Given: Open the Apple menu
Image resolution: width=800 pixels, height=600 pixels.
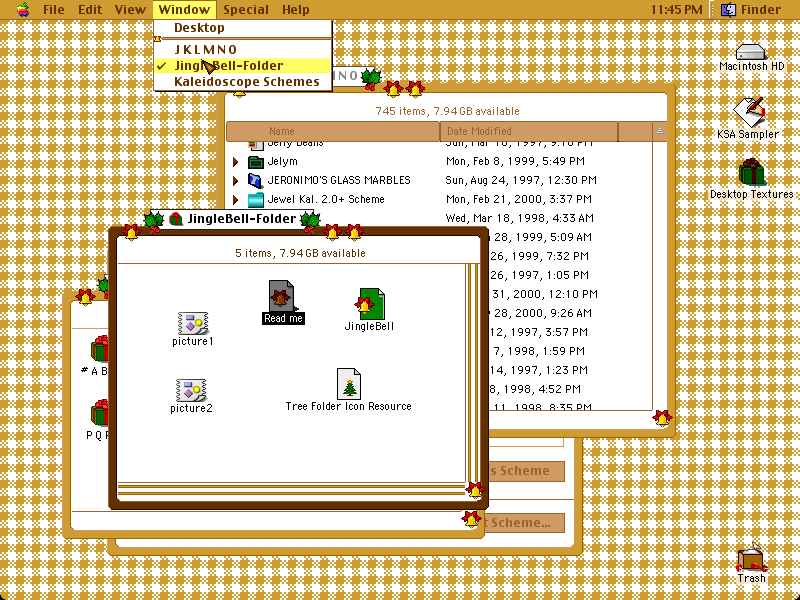Looking at the screenshot, I should click(23, 9).
